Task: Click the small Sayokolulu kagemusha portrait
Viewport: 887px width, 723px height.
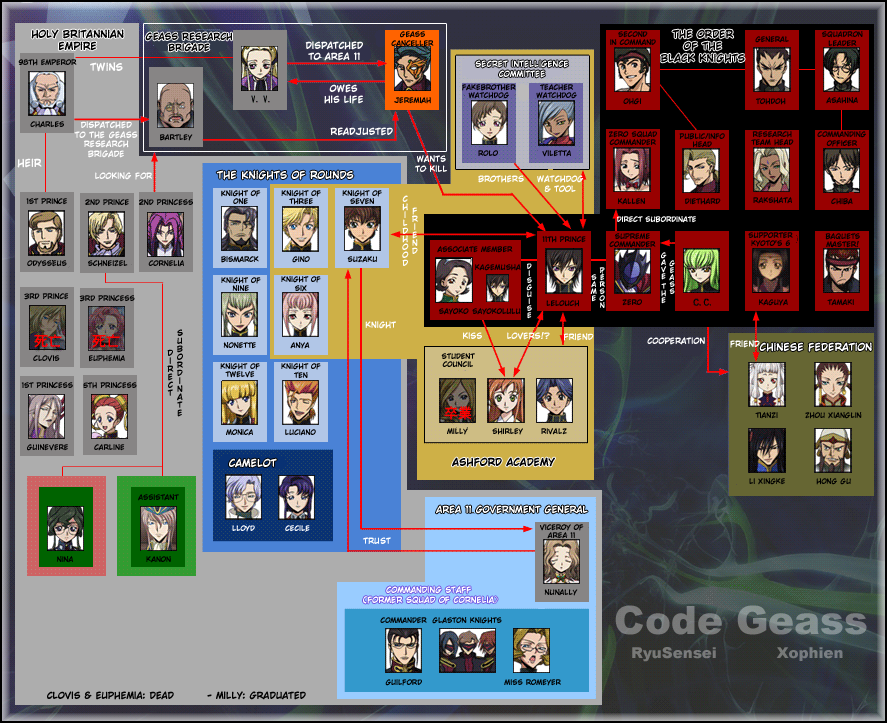Action: (498, 287)
